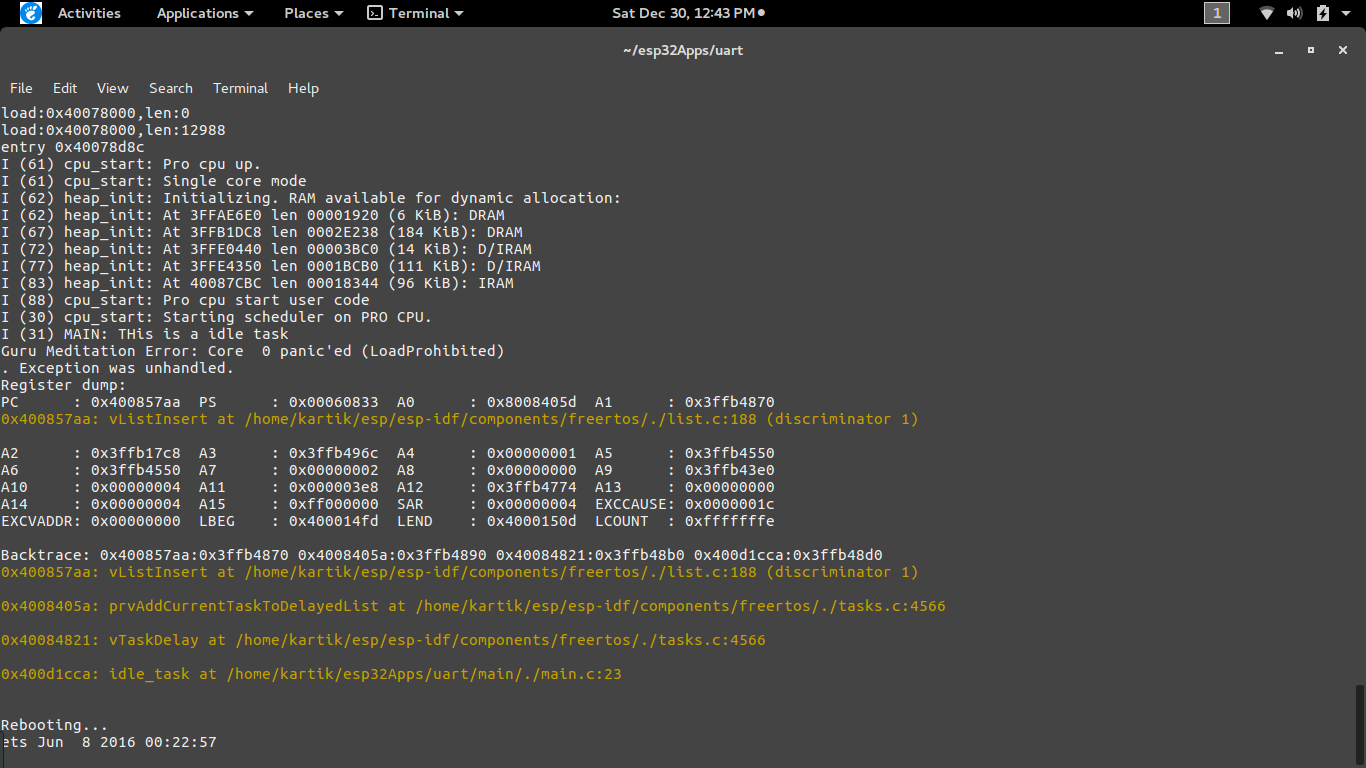The image size is (1366, 768).
Task: Click 'Starting scheduler on PRO CPU.' line
Action: 217,317
